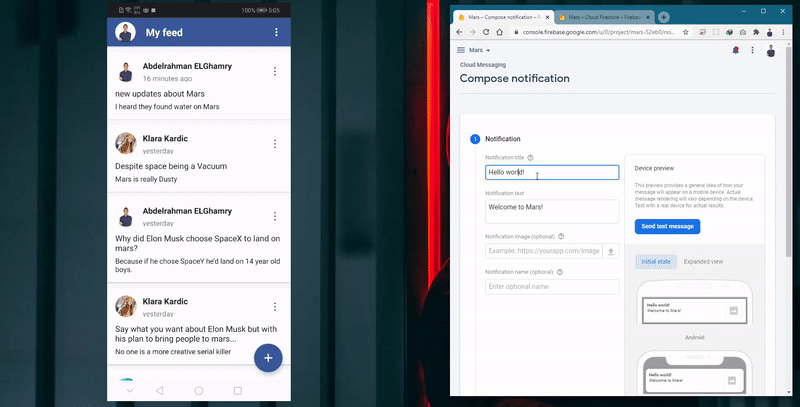Click the camera extension icon in Chrome toolbar
The width and height of the screenshot is (800, 407).
click(x=743, y=32)
